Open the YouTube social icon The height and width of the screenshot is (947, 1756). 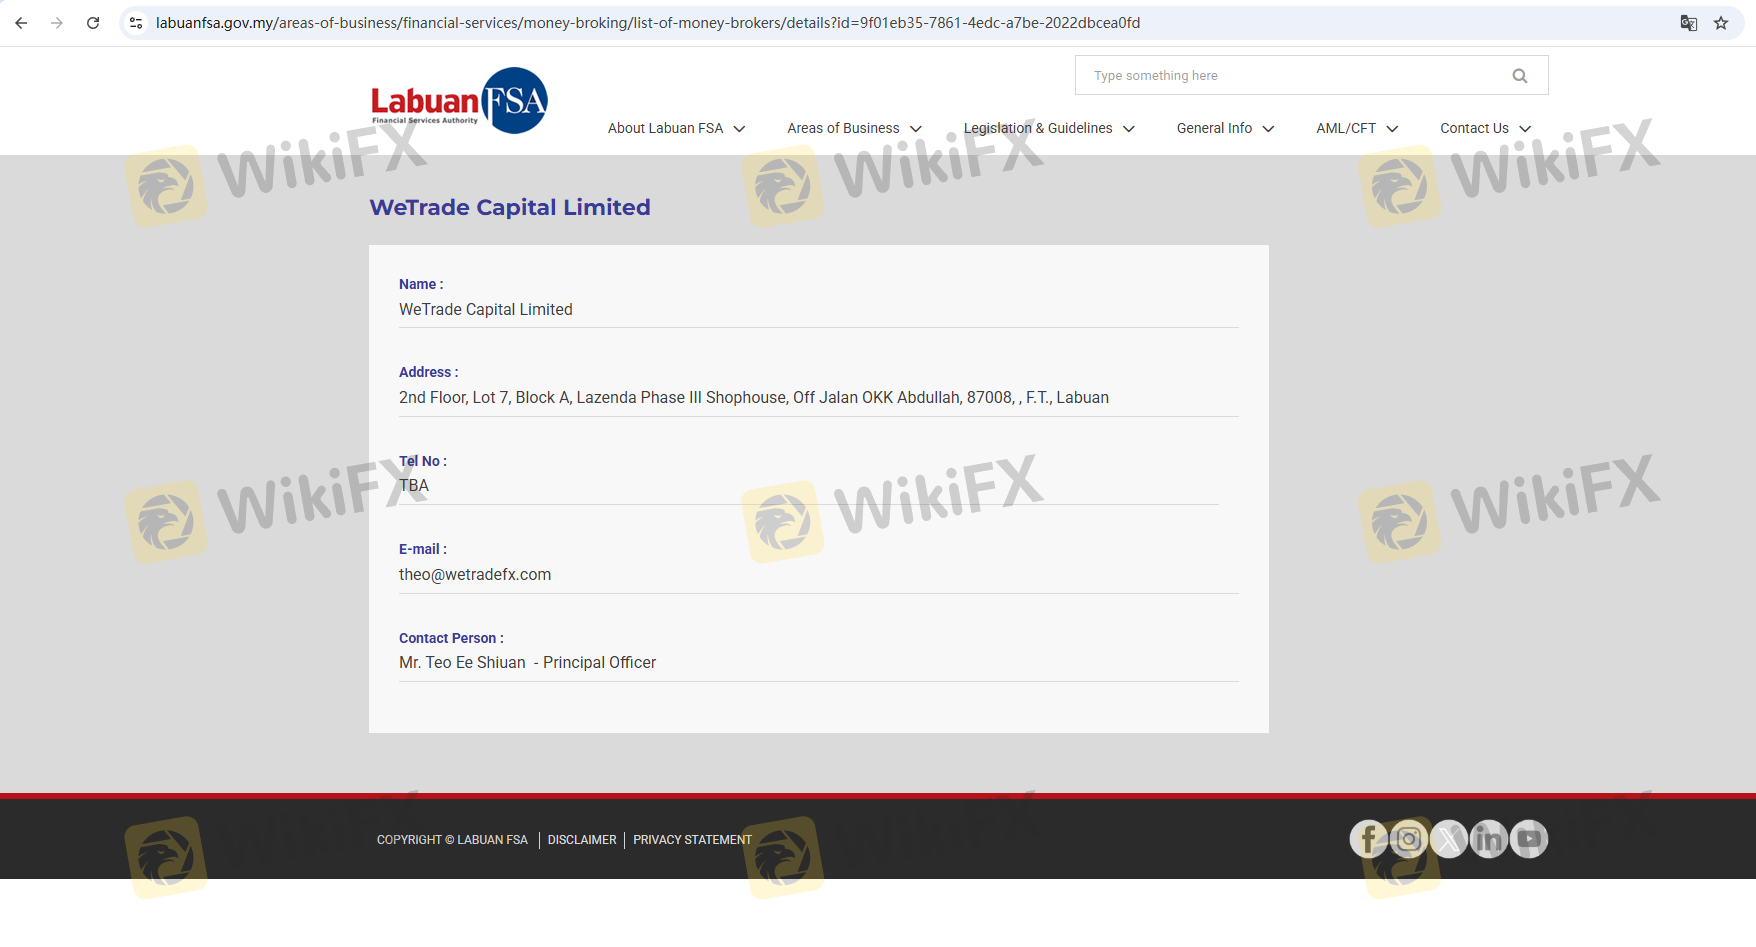(1529, 839)
